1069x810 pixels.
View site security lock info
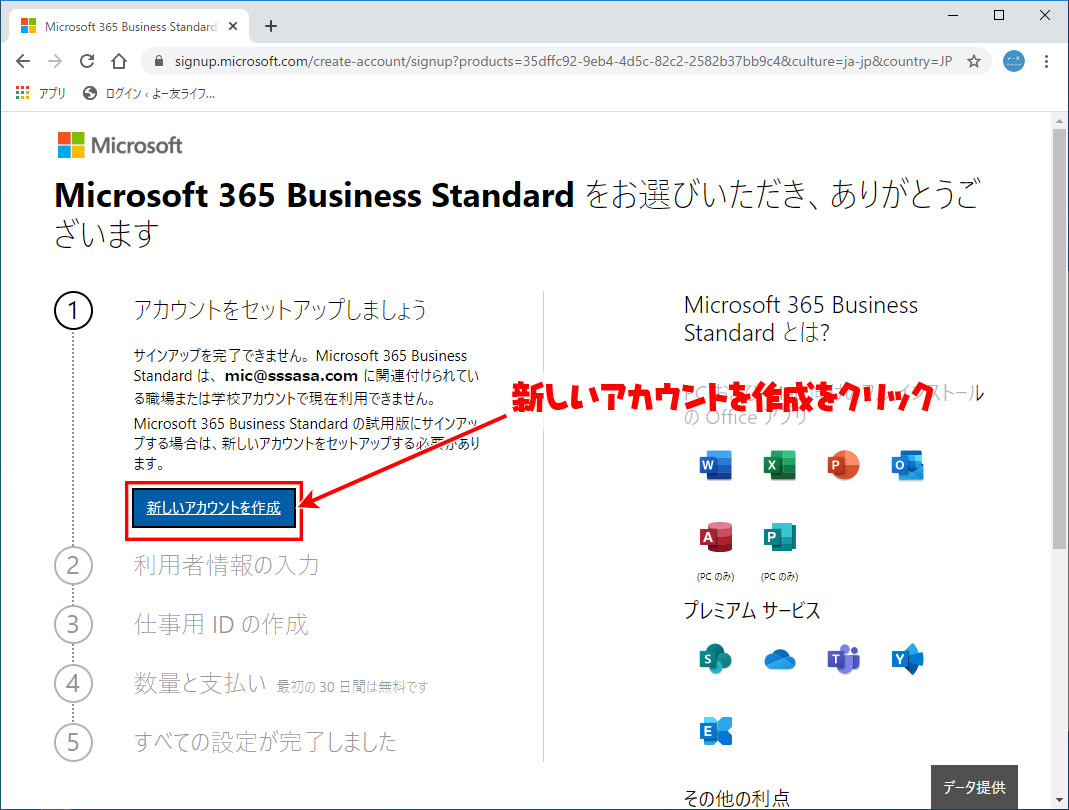click(159, 61)
